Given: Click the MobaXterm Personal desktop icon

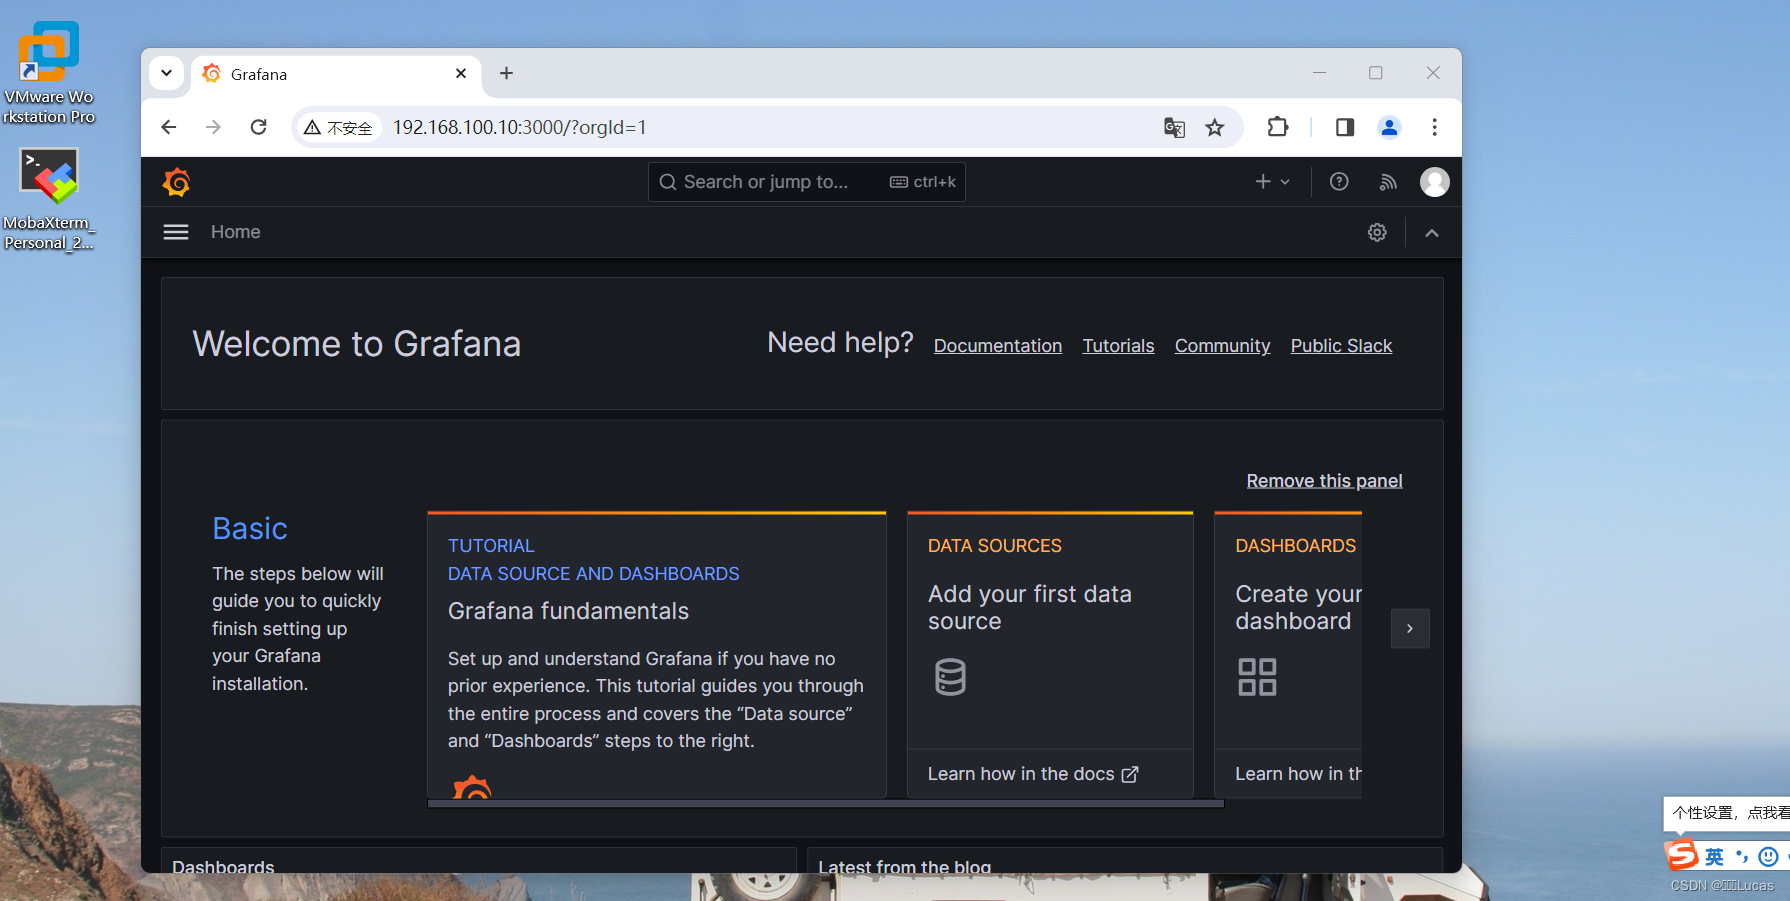Looking at the screenshot, I should (49, 199).
